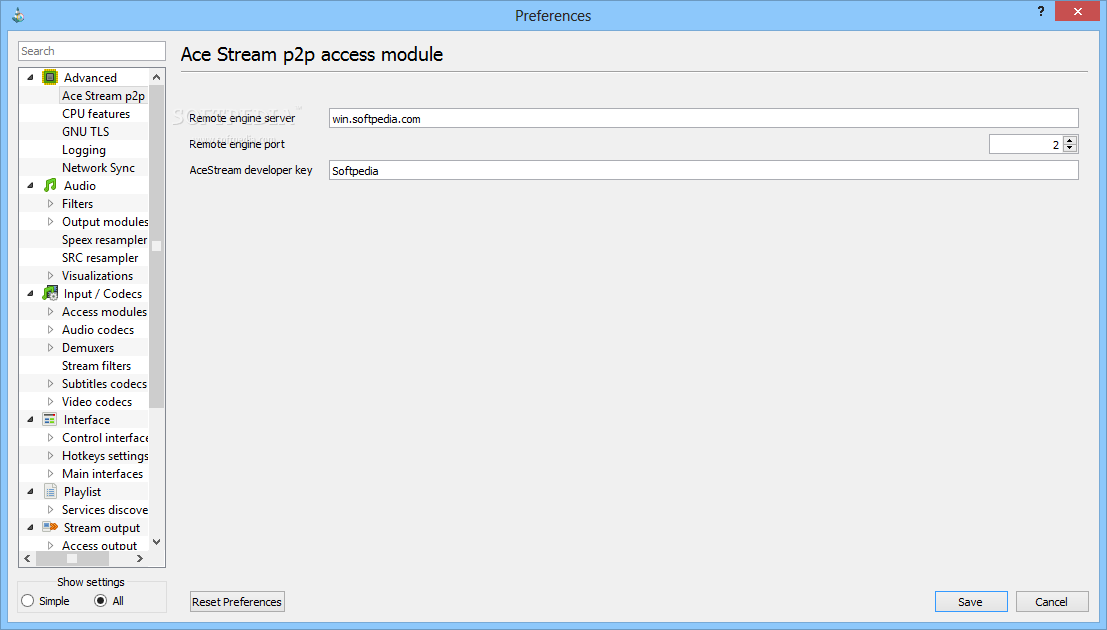The image size is (1107, 630).
Task: Expand the Visualizations node
Action: (50, 275)
